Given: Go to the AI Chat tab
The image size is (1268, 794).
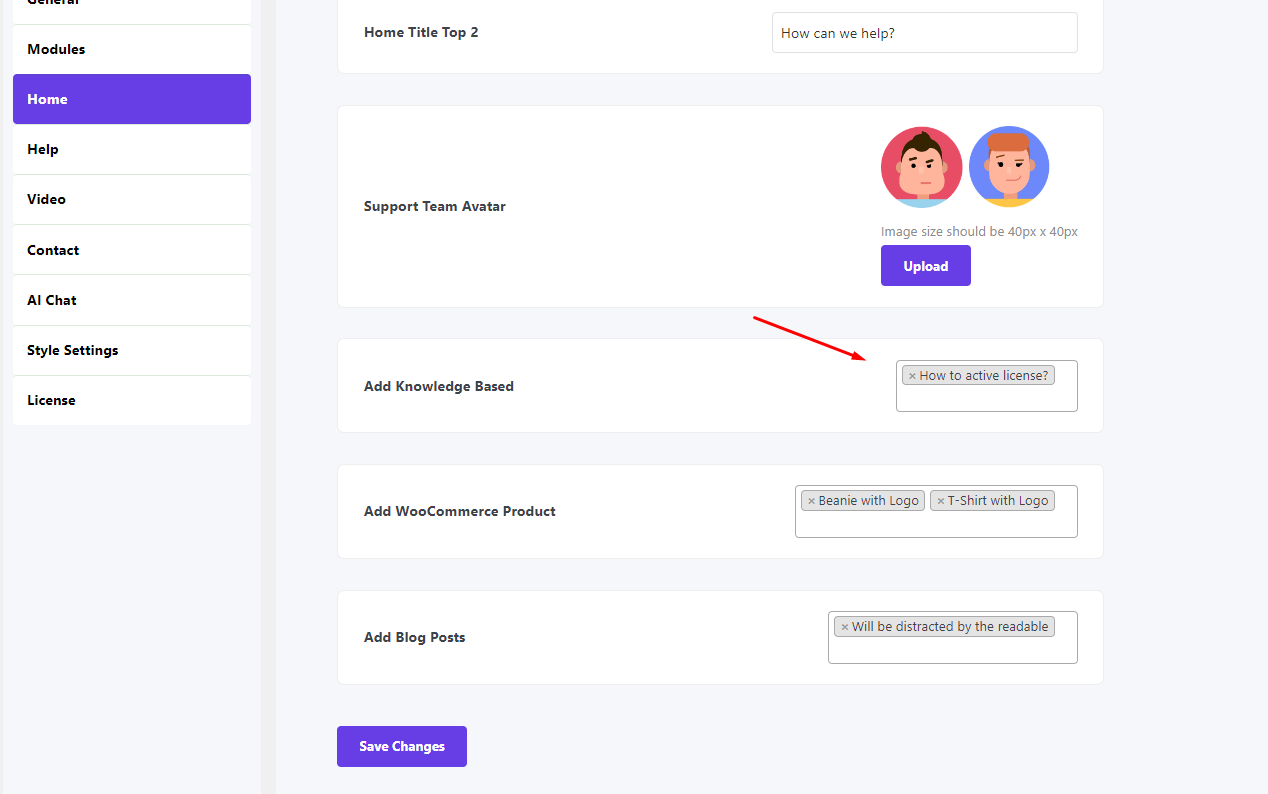Looking at the screenshot, I should pos(131,300).
